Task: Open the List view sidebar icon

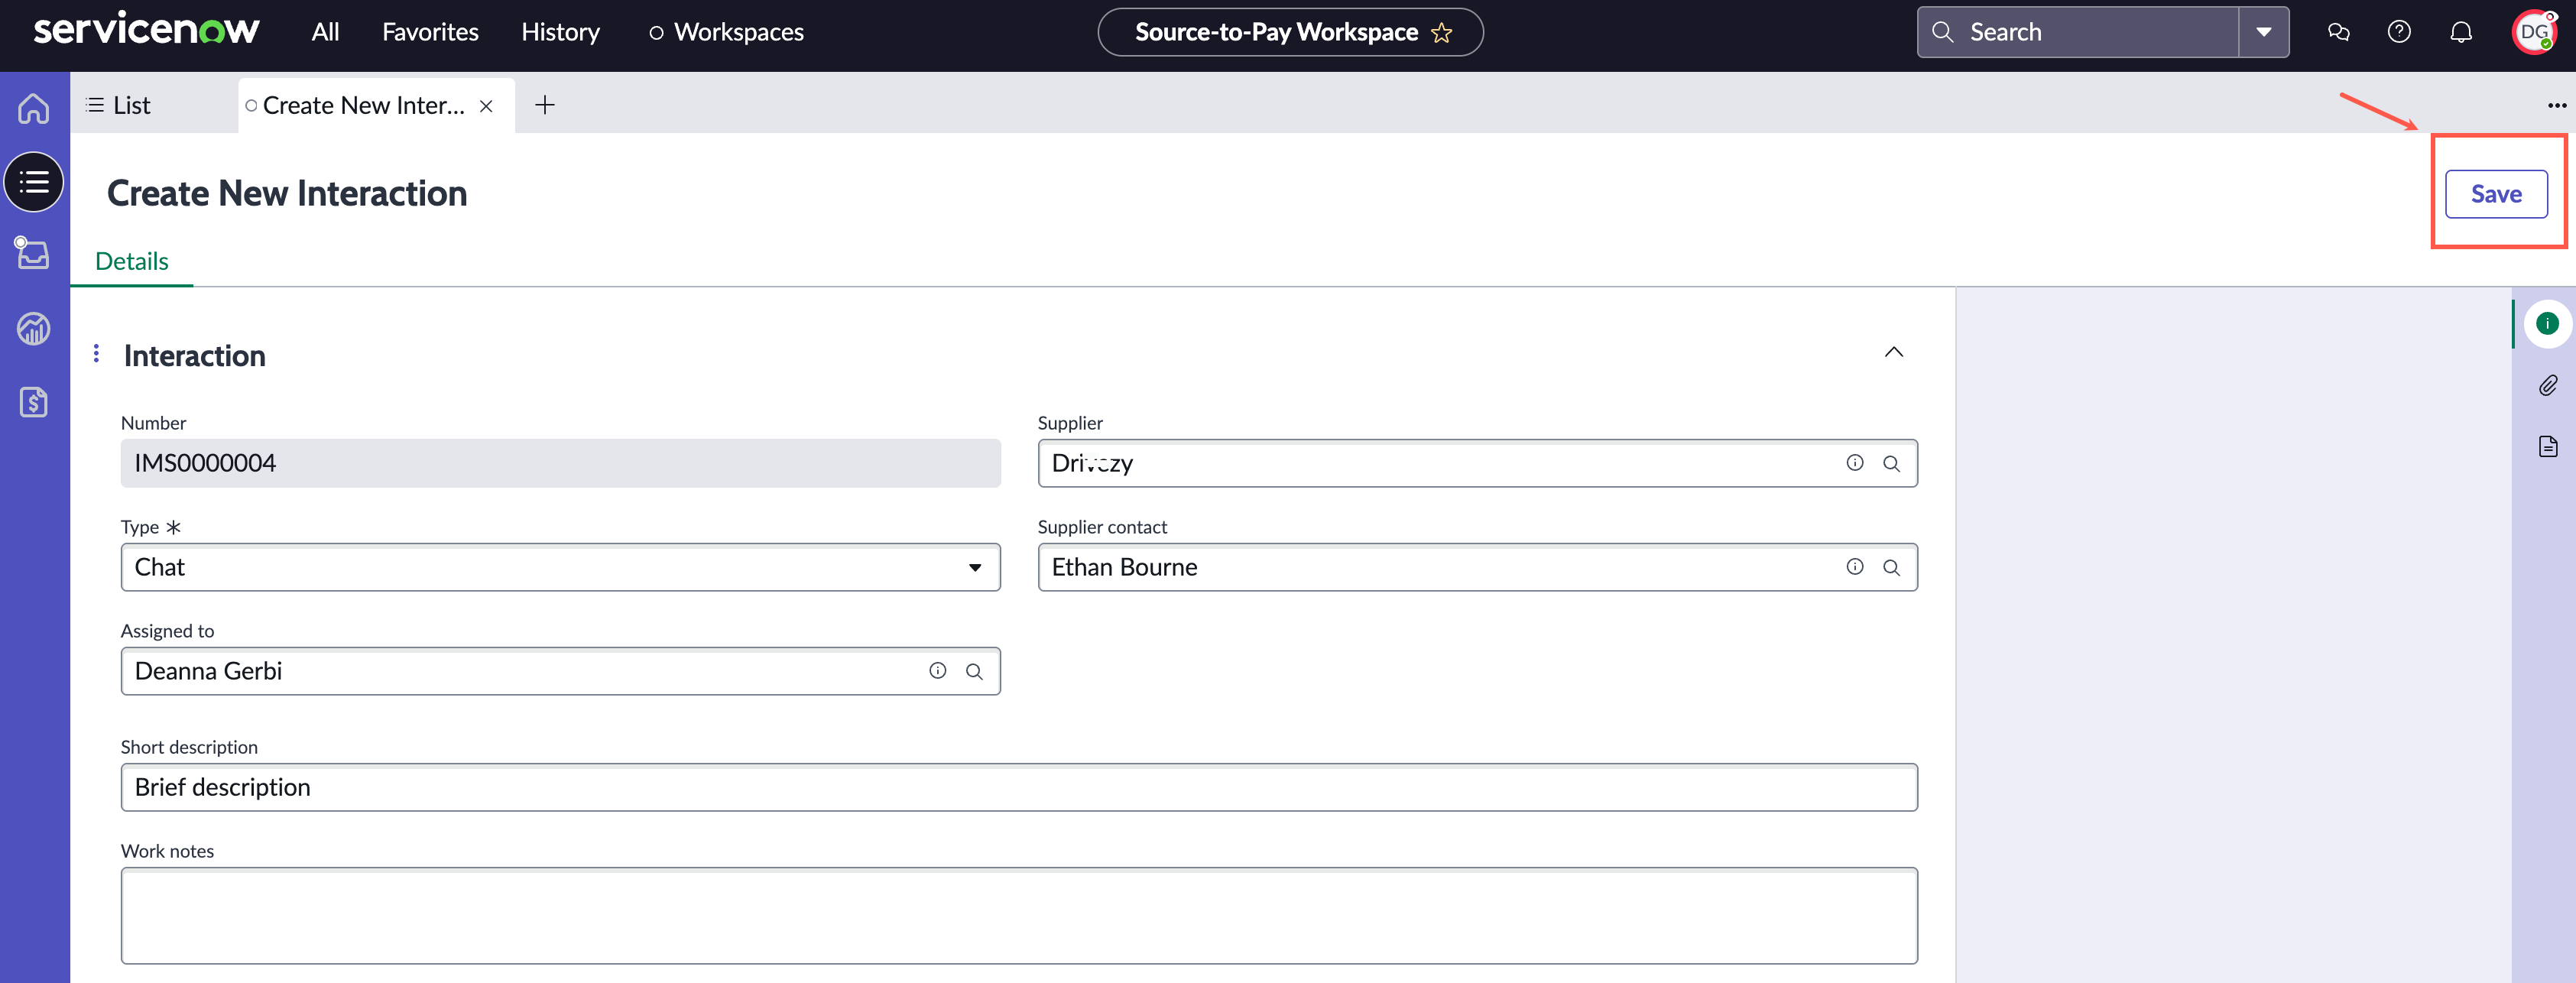Action: point(34,182)
